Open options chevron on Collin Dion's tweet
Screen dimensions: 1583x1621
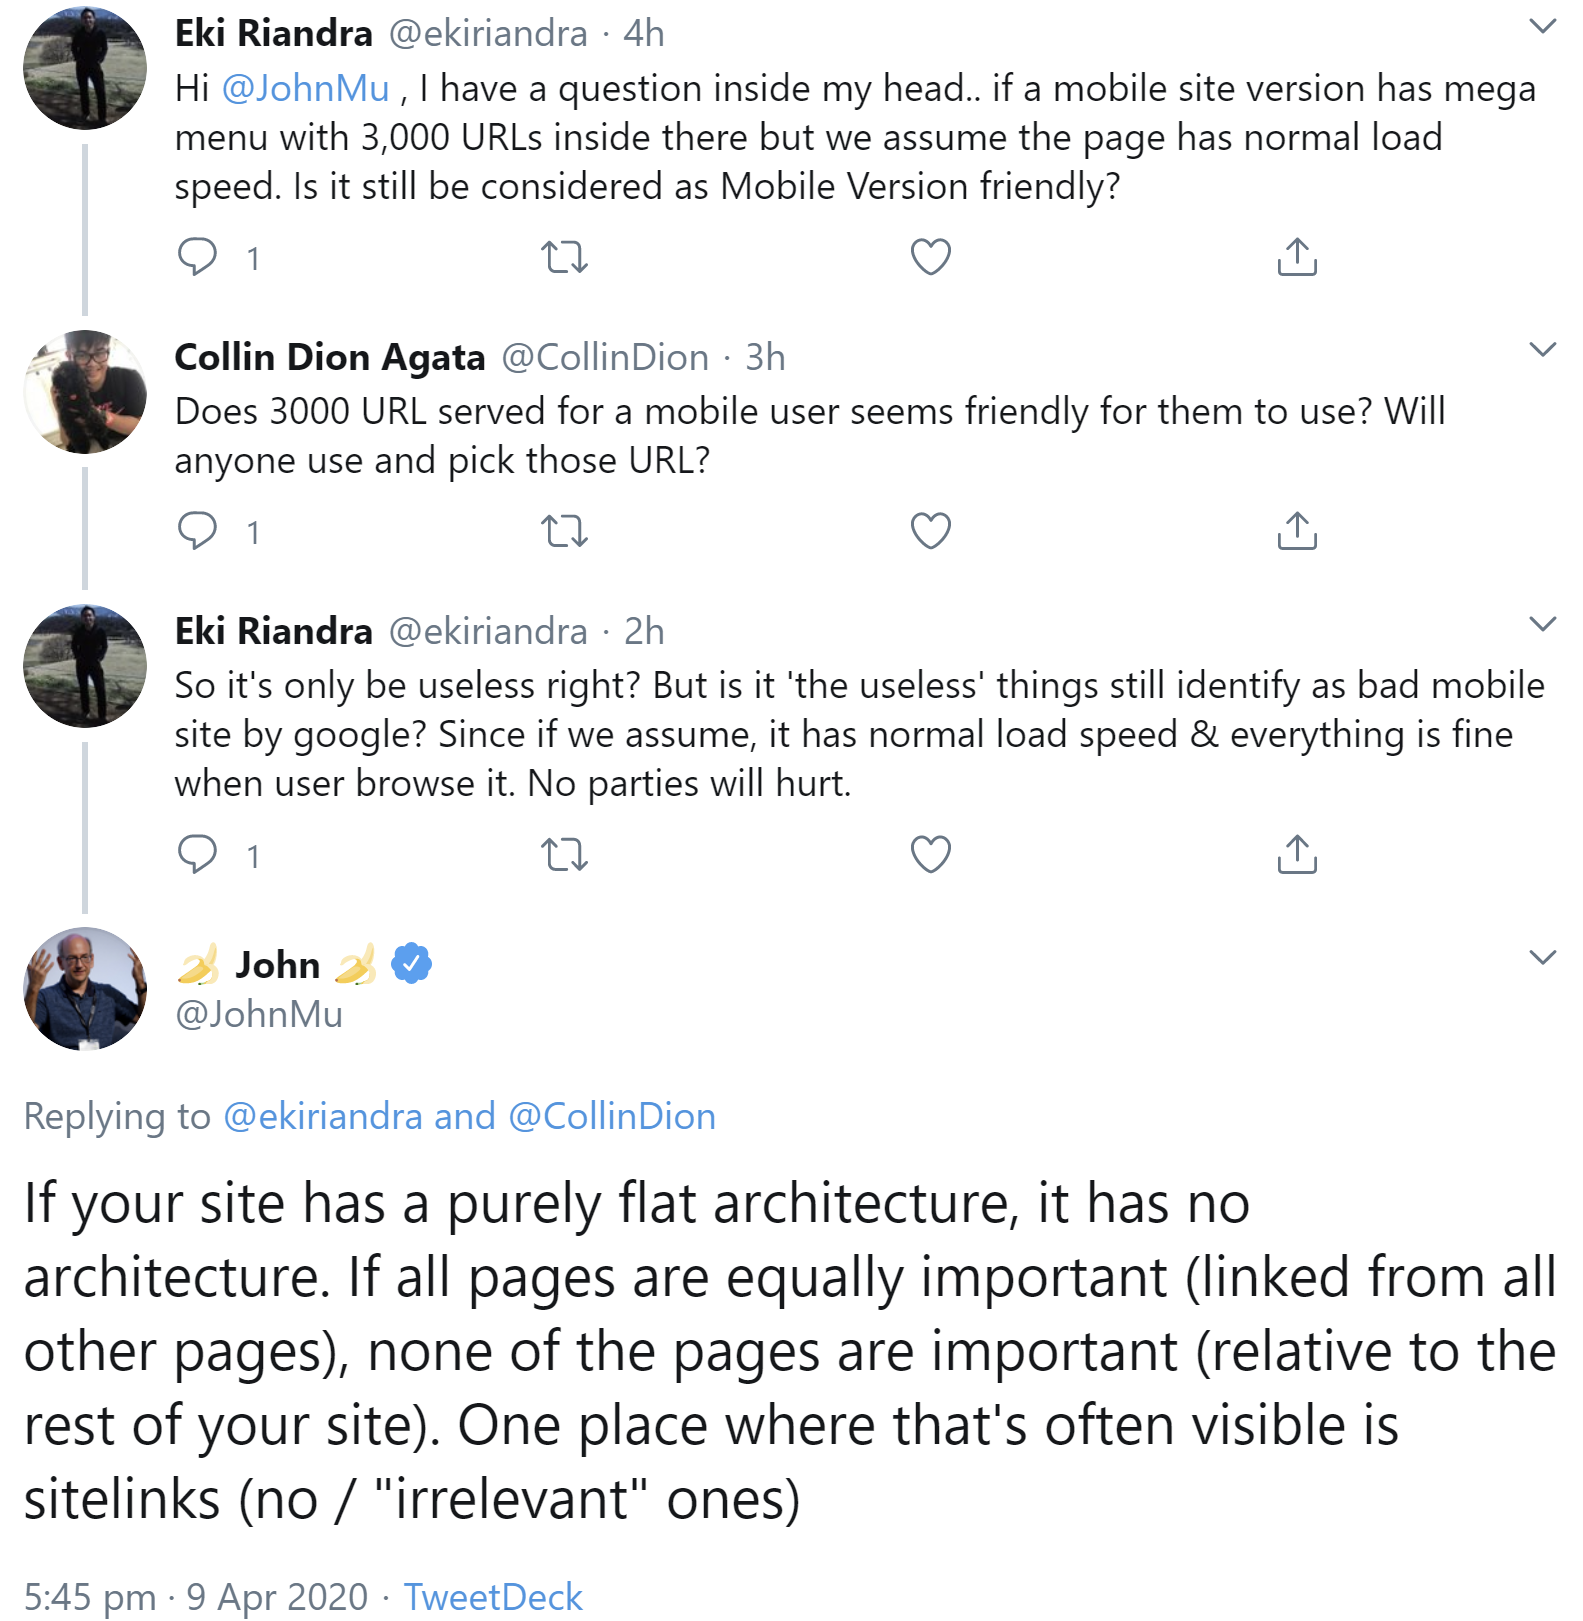pyautogui.click(x=1543, y=349)
